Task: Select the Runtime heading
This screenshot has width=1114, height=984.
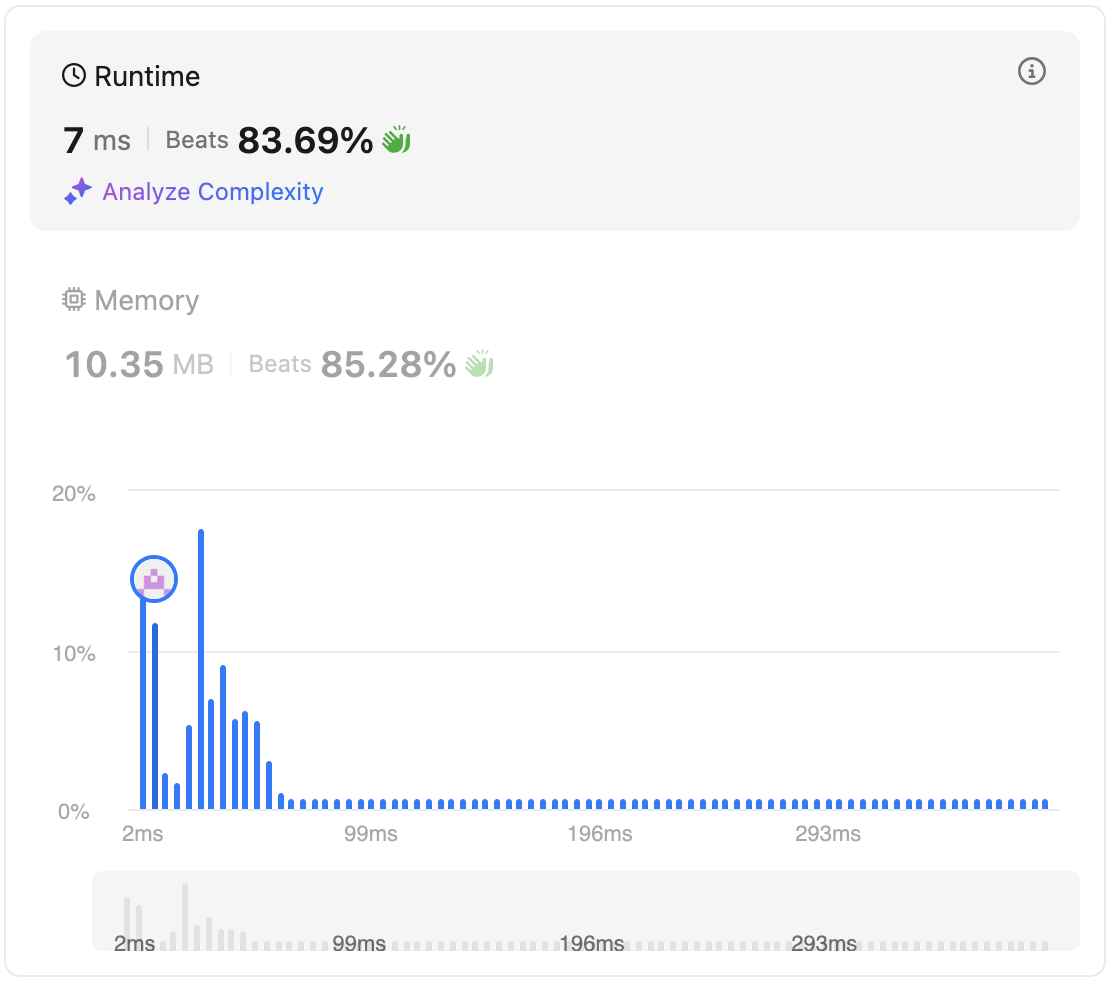Action: coord(147,76)
